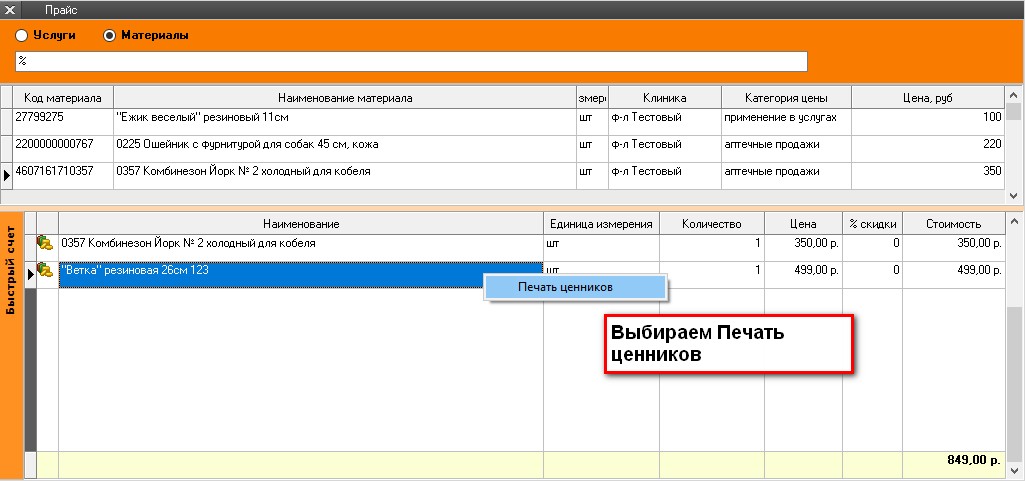Click the lower table scroll down arrow
The image size is (1025, 481).
pos(1014,471)
